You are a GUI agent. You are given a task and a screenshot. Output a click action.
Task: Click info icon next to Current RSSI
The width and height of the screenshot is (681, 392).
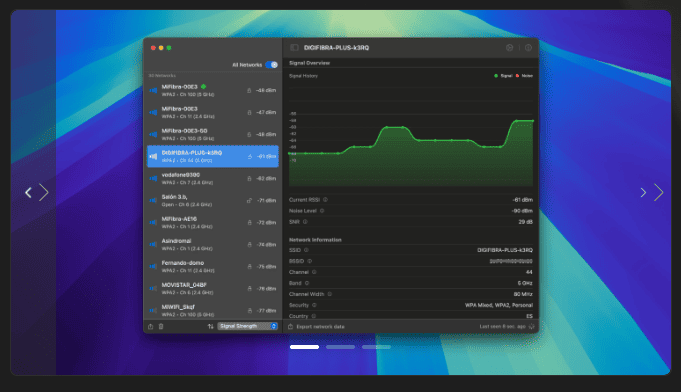[325, 200]
